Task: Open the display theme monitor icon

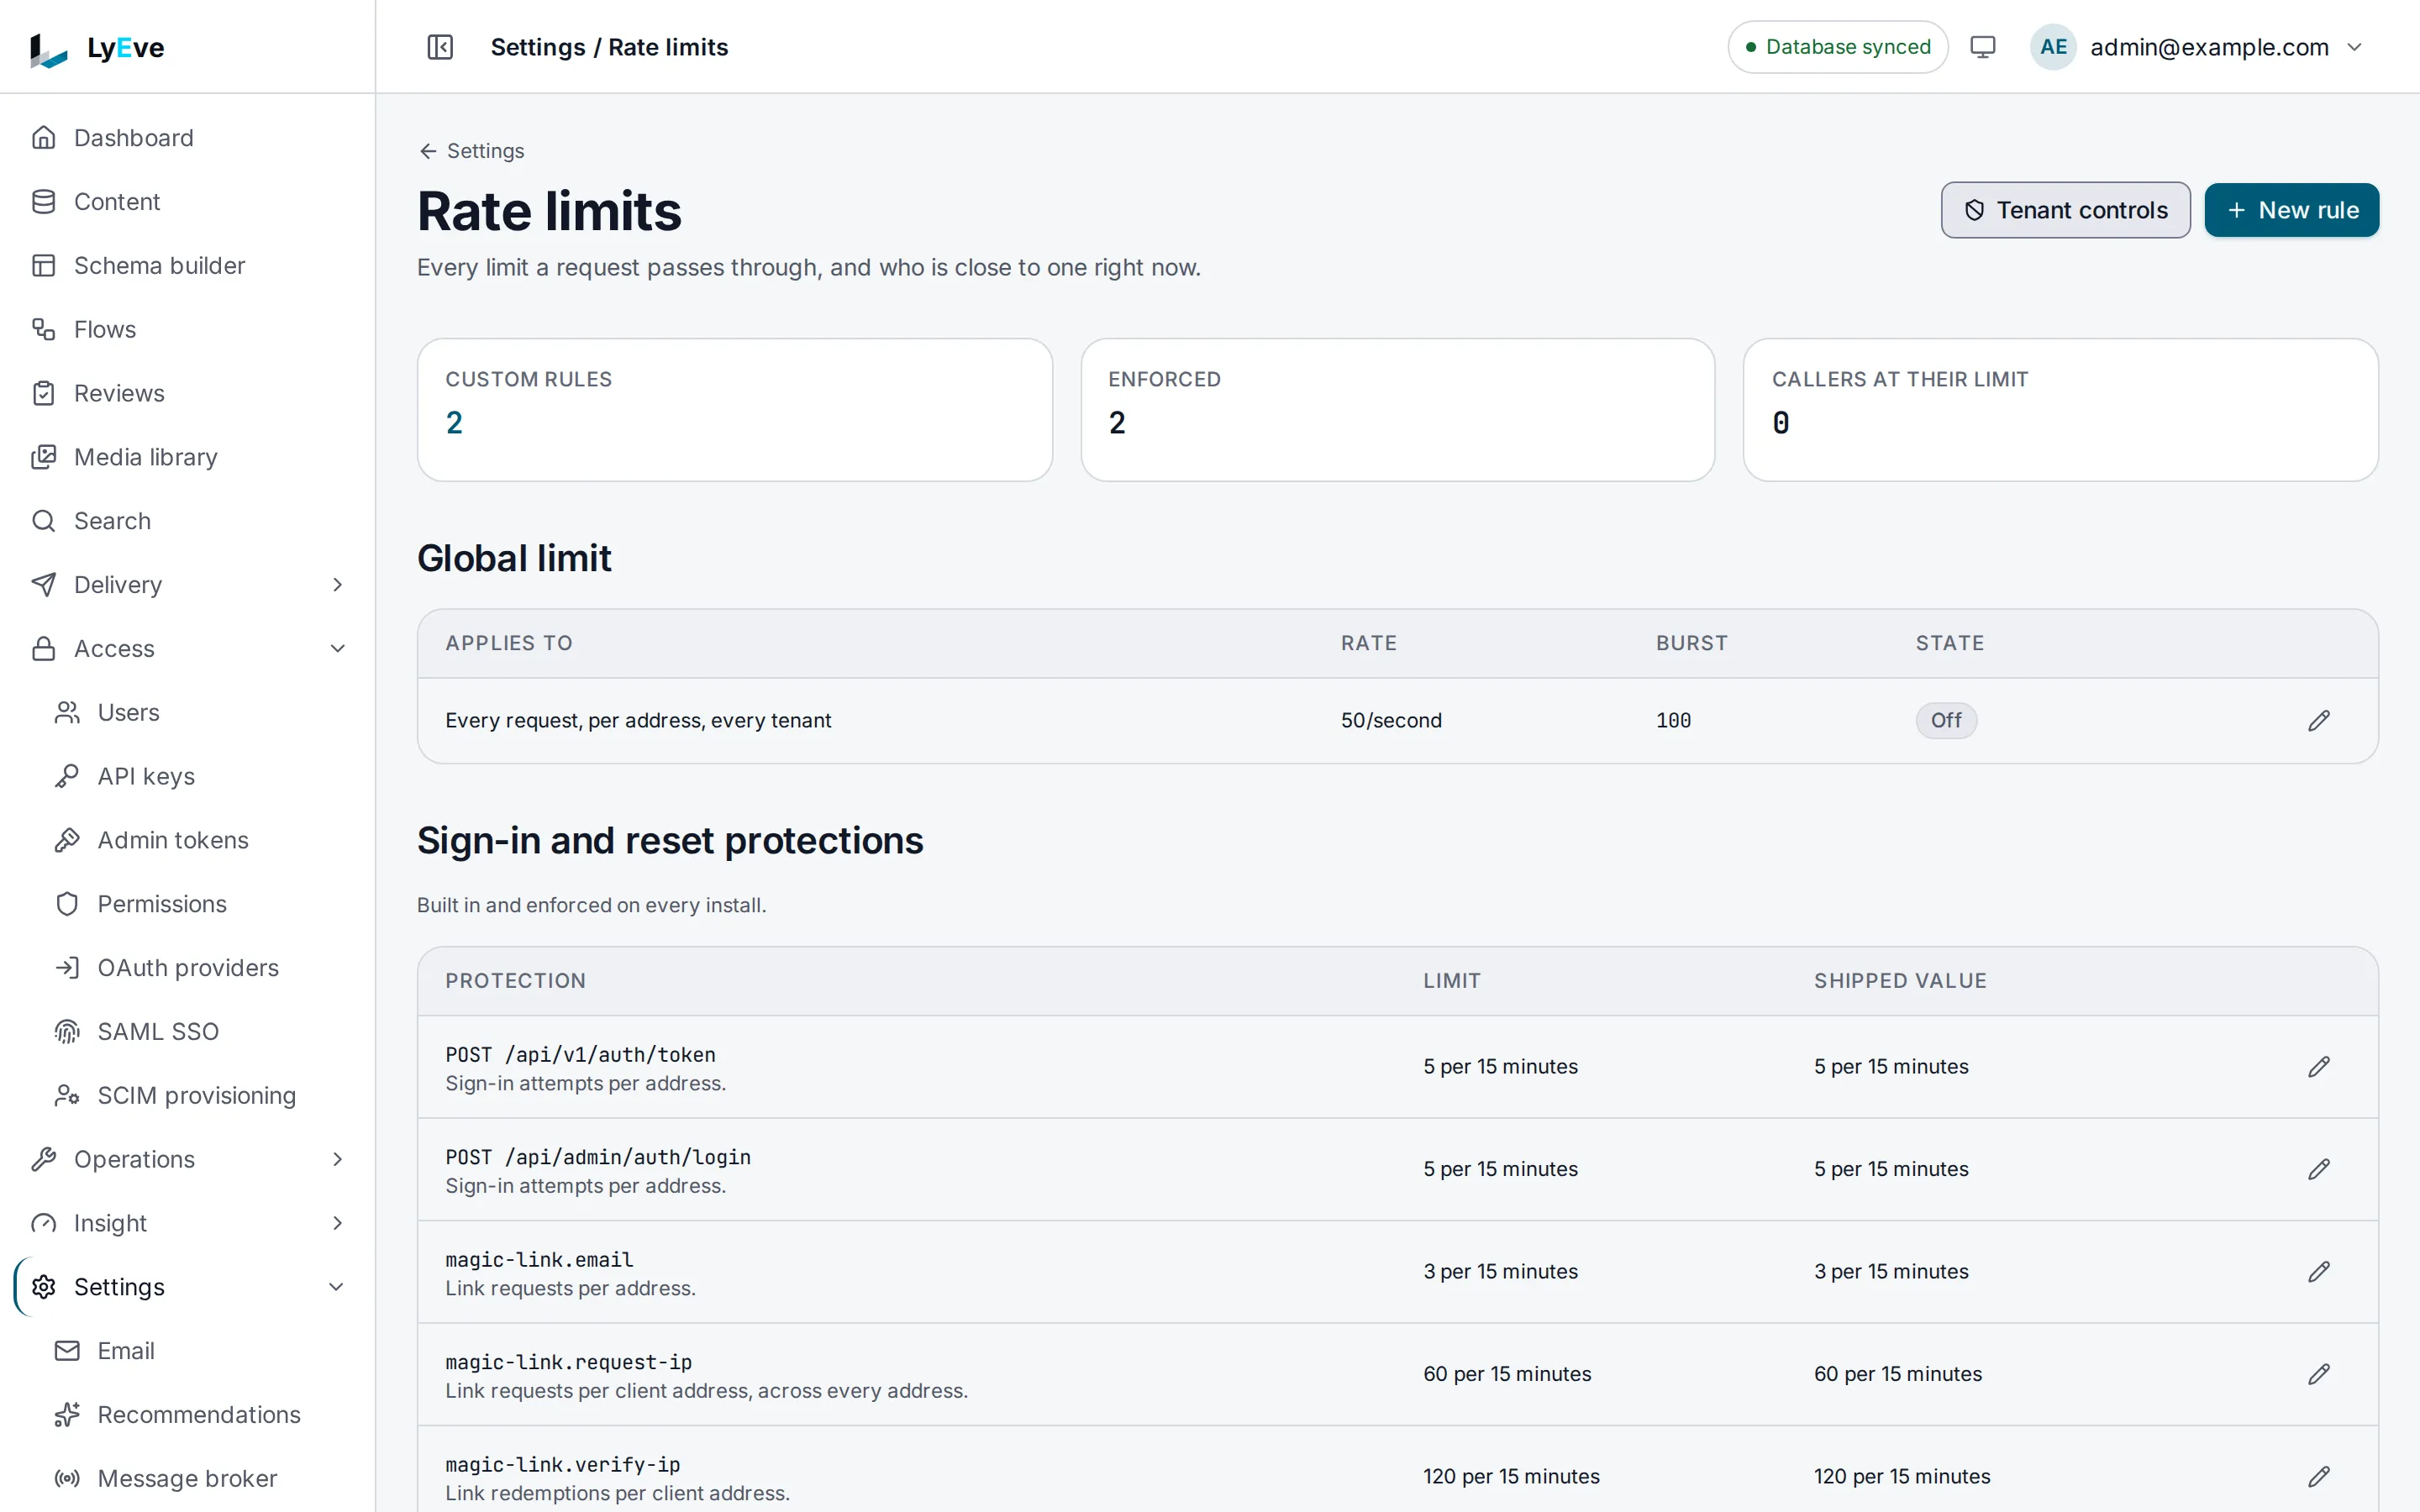Action: (x=1982, y=47)
